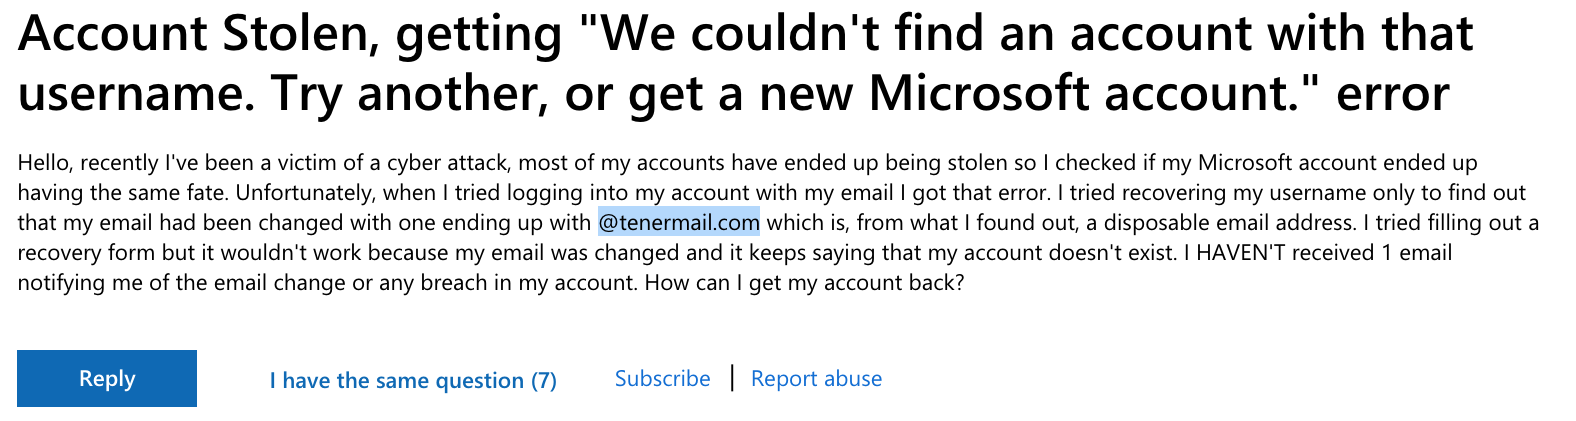Click the highlighted @tenermail.com text
The height and width of the screenshot is (421, 1576).
679,222
